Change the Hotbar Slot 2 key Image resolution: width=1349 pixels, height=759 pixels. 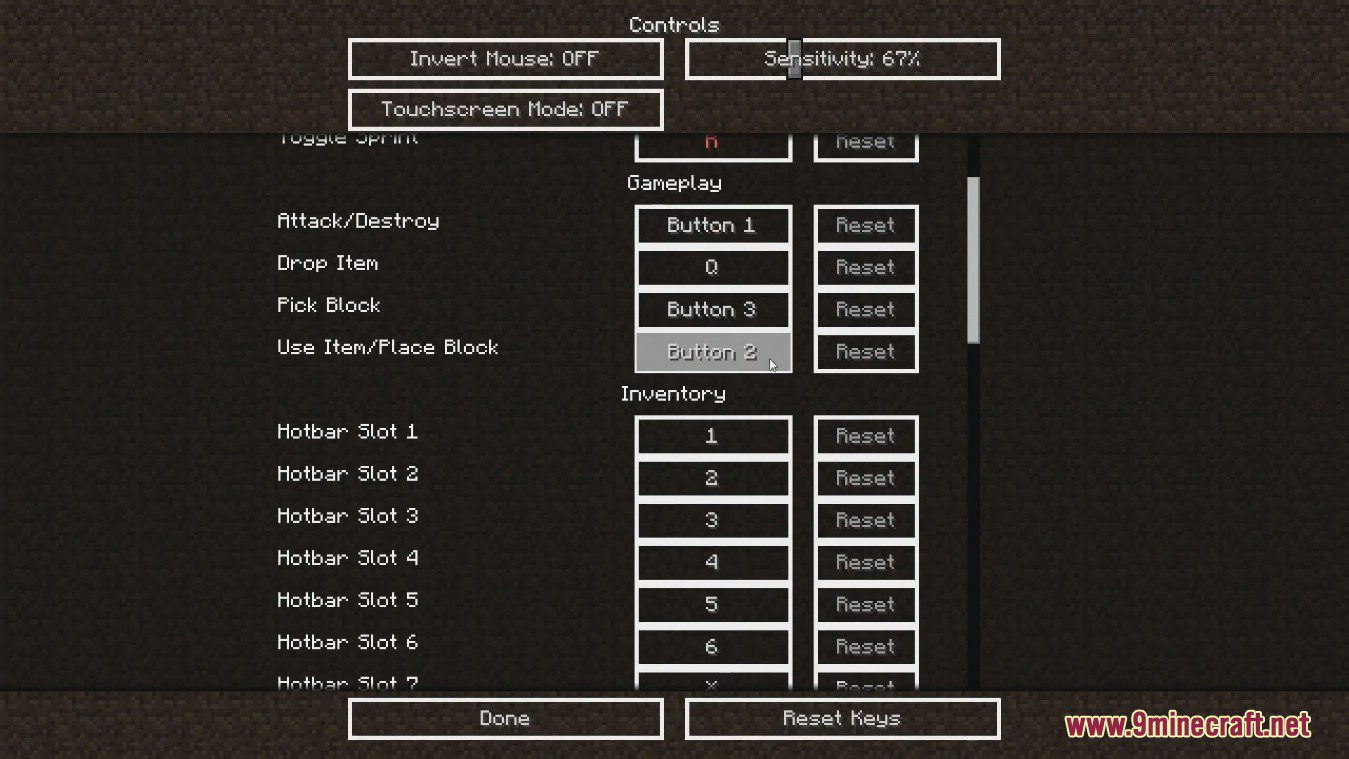point(713,479)
